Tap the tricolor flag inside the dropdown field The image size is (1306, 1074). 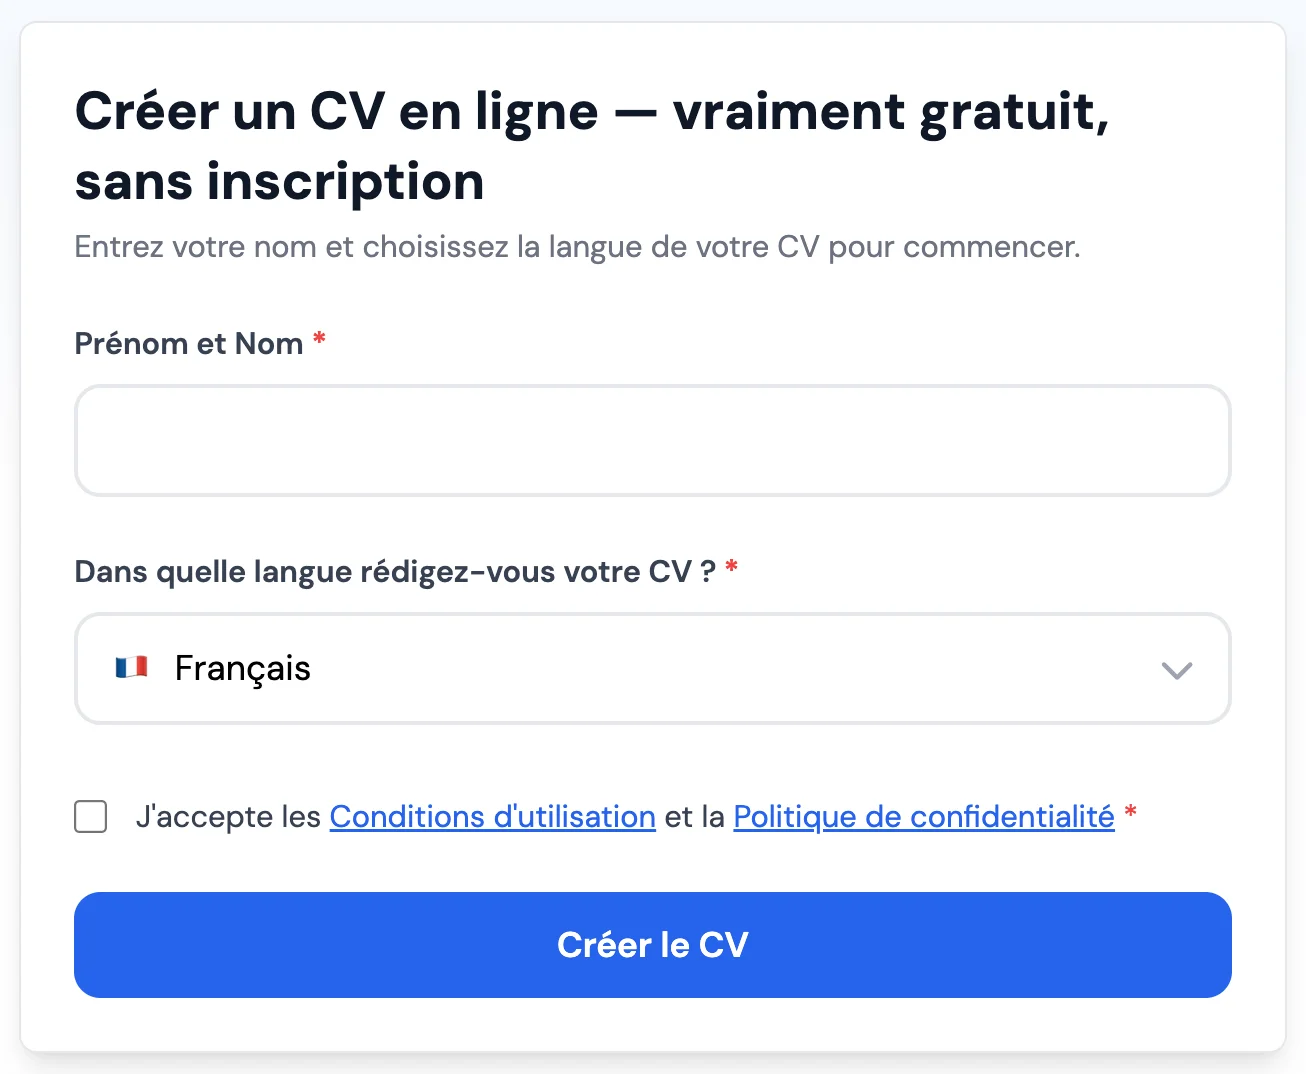coord(132,668)
